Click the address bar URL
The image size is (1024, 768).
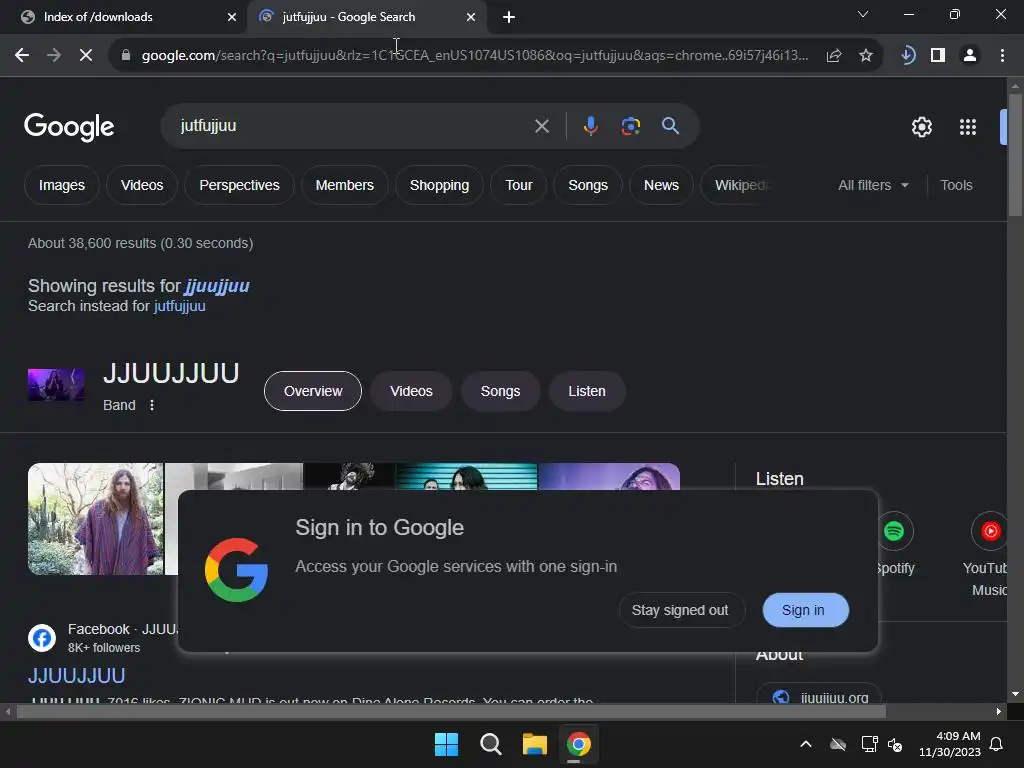(x=475, y=56)
